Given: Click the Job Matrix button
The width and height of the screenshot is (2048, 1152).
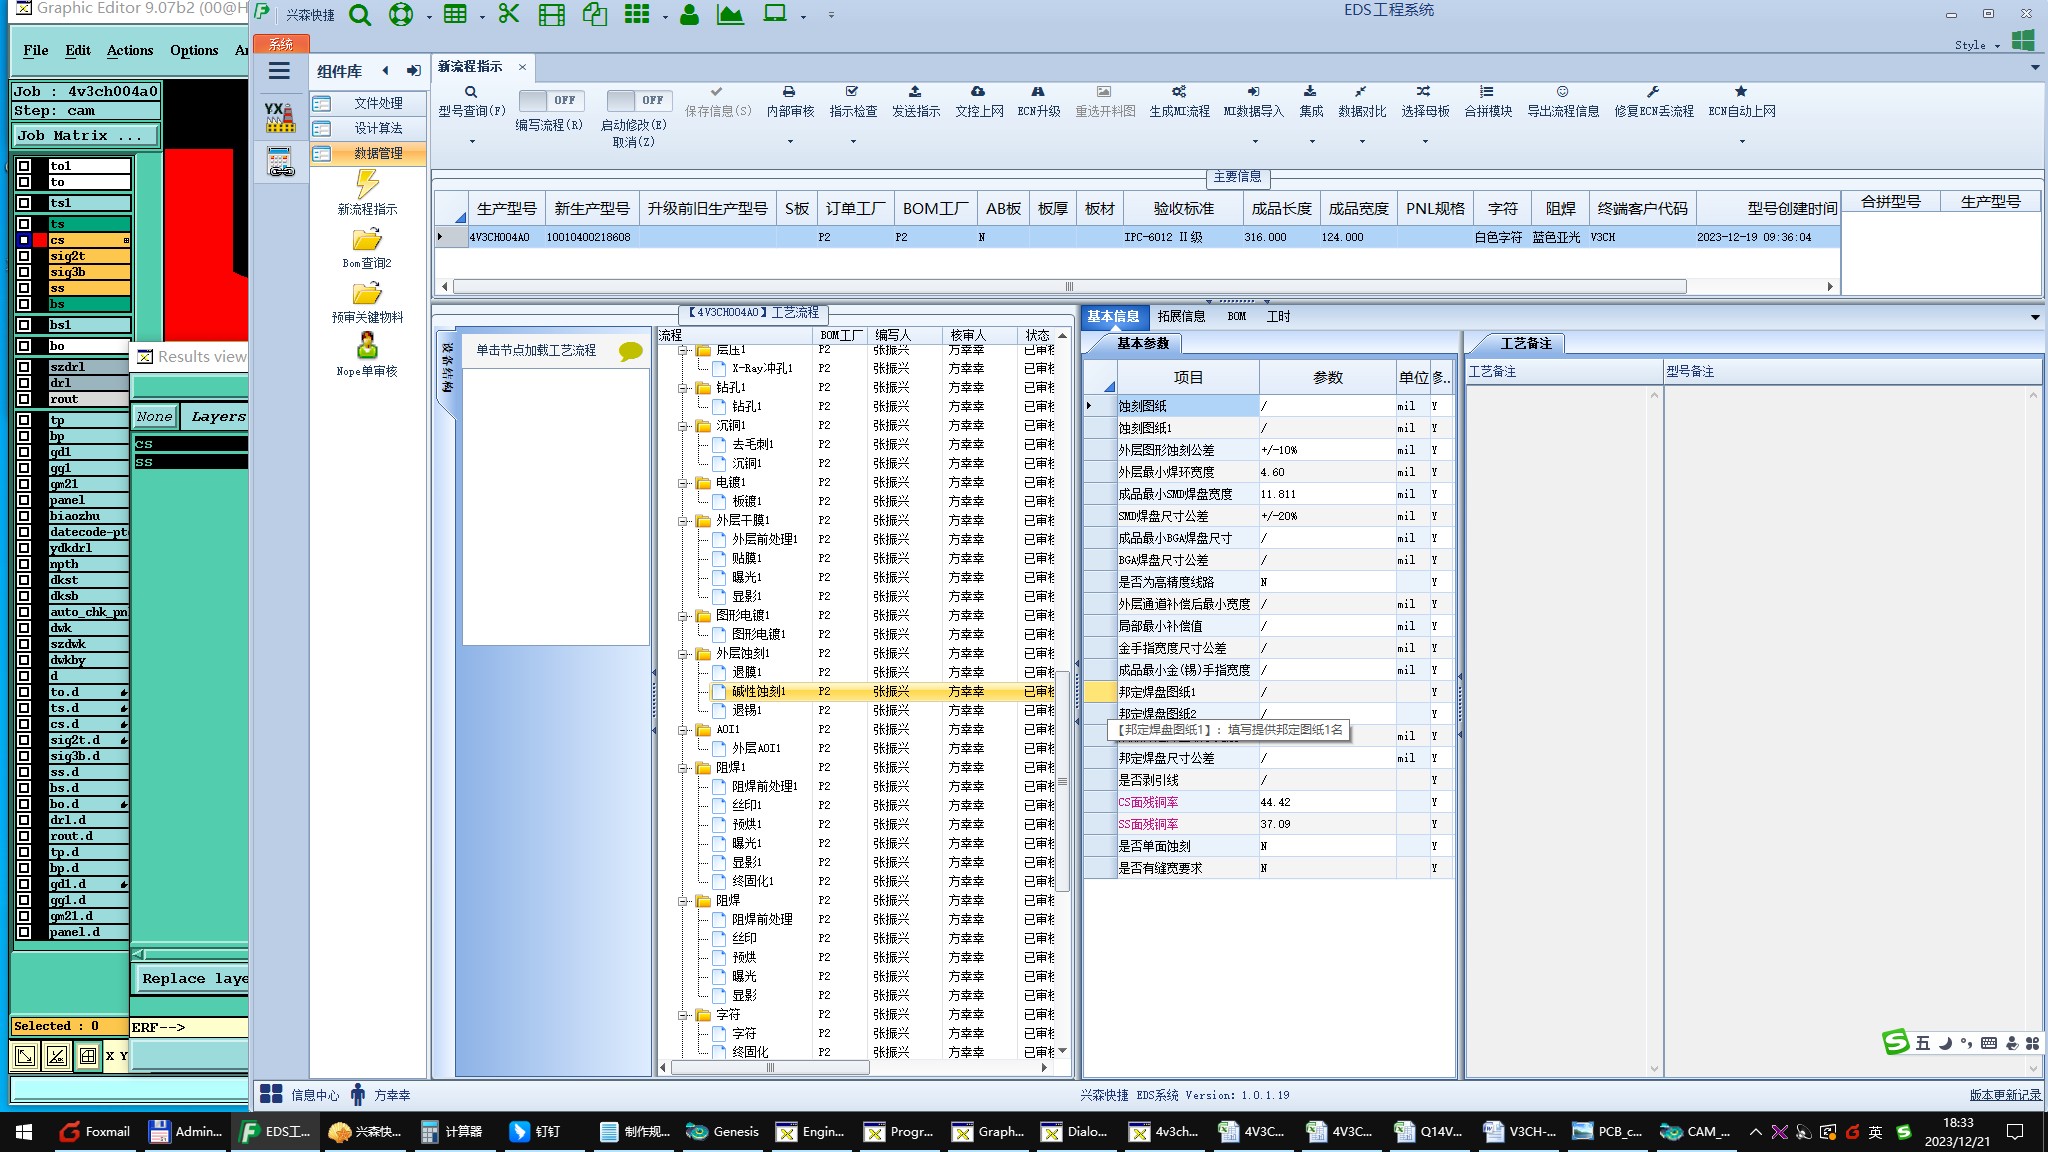Looking at the screenshot, I should point(85,136).
